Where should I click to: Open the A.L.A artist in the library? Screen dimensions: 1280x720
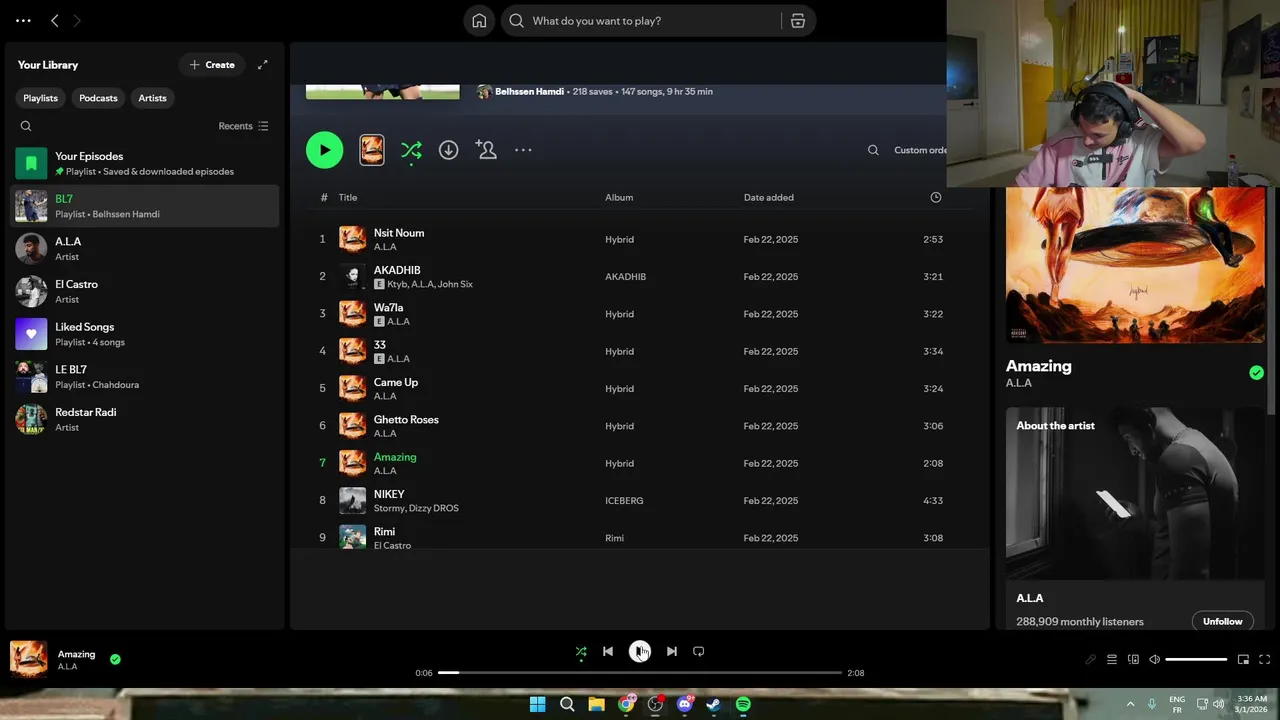click(145, 248)
